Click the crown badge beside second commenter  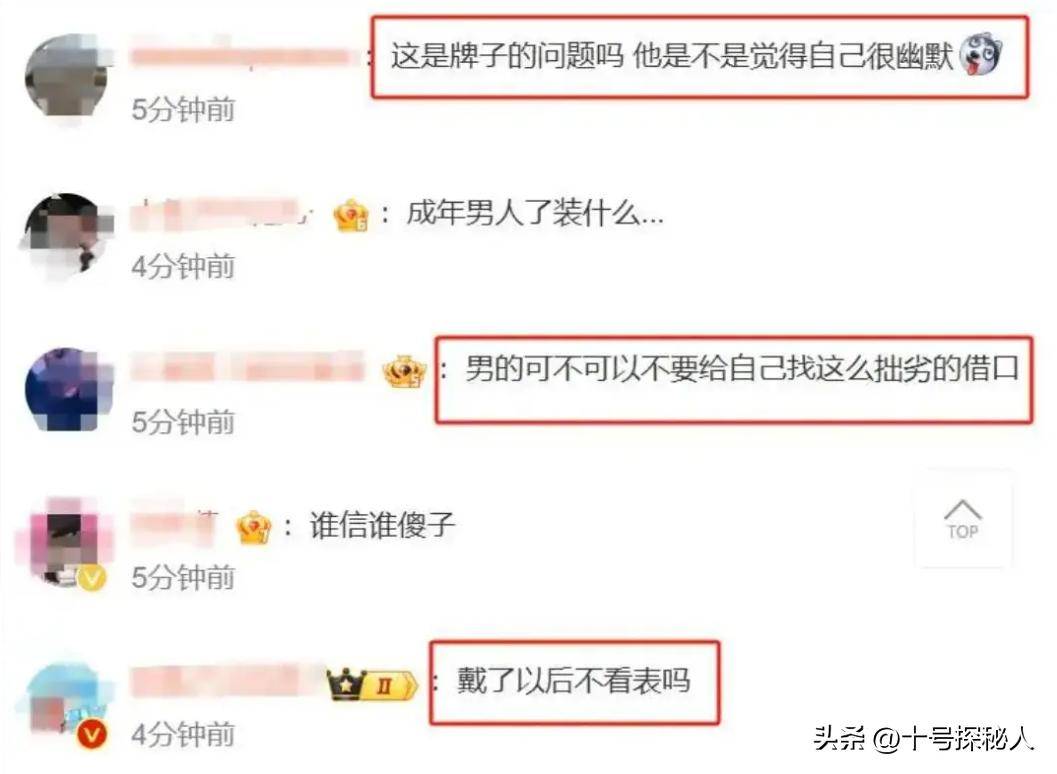pyautogui.click(x=351, y=216)
